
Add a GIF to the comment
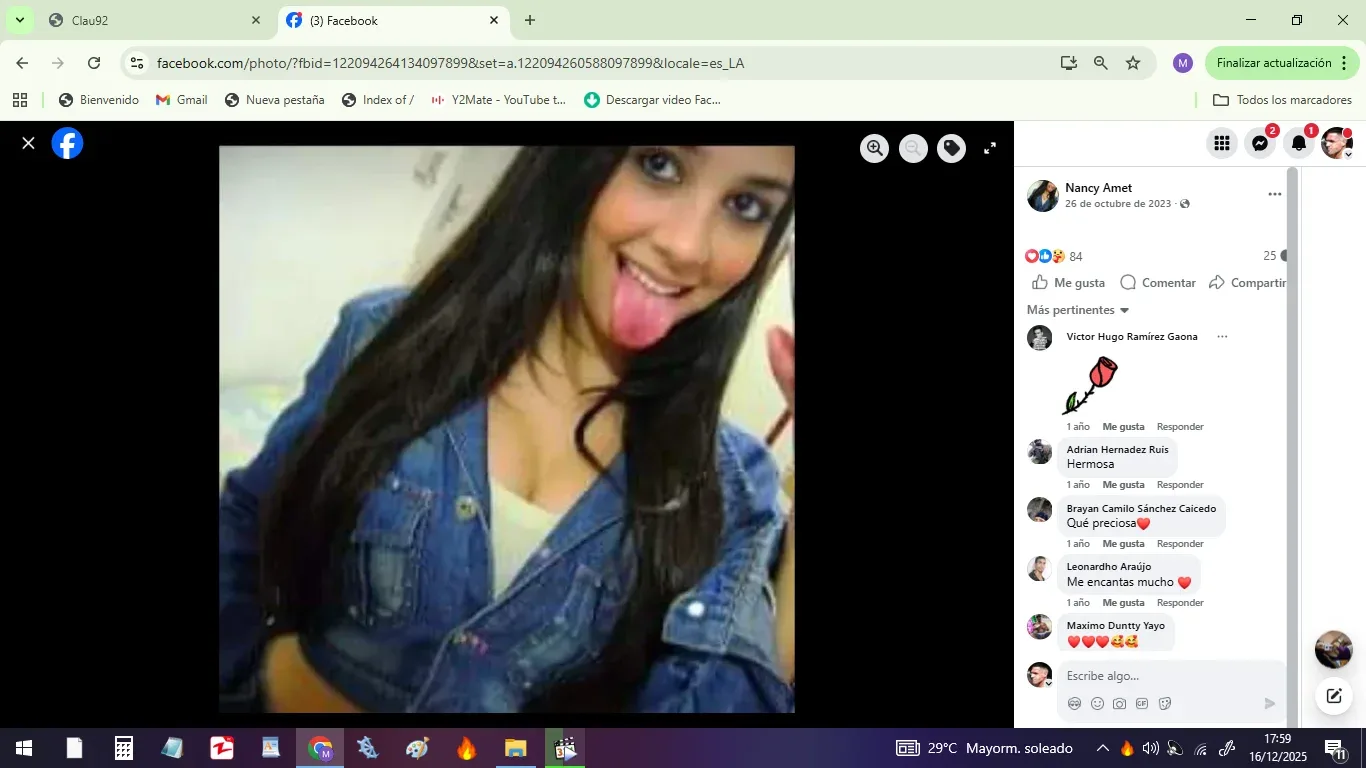[1142, 704]
